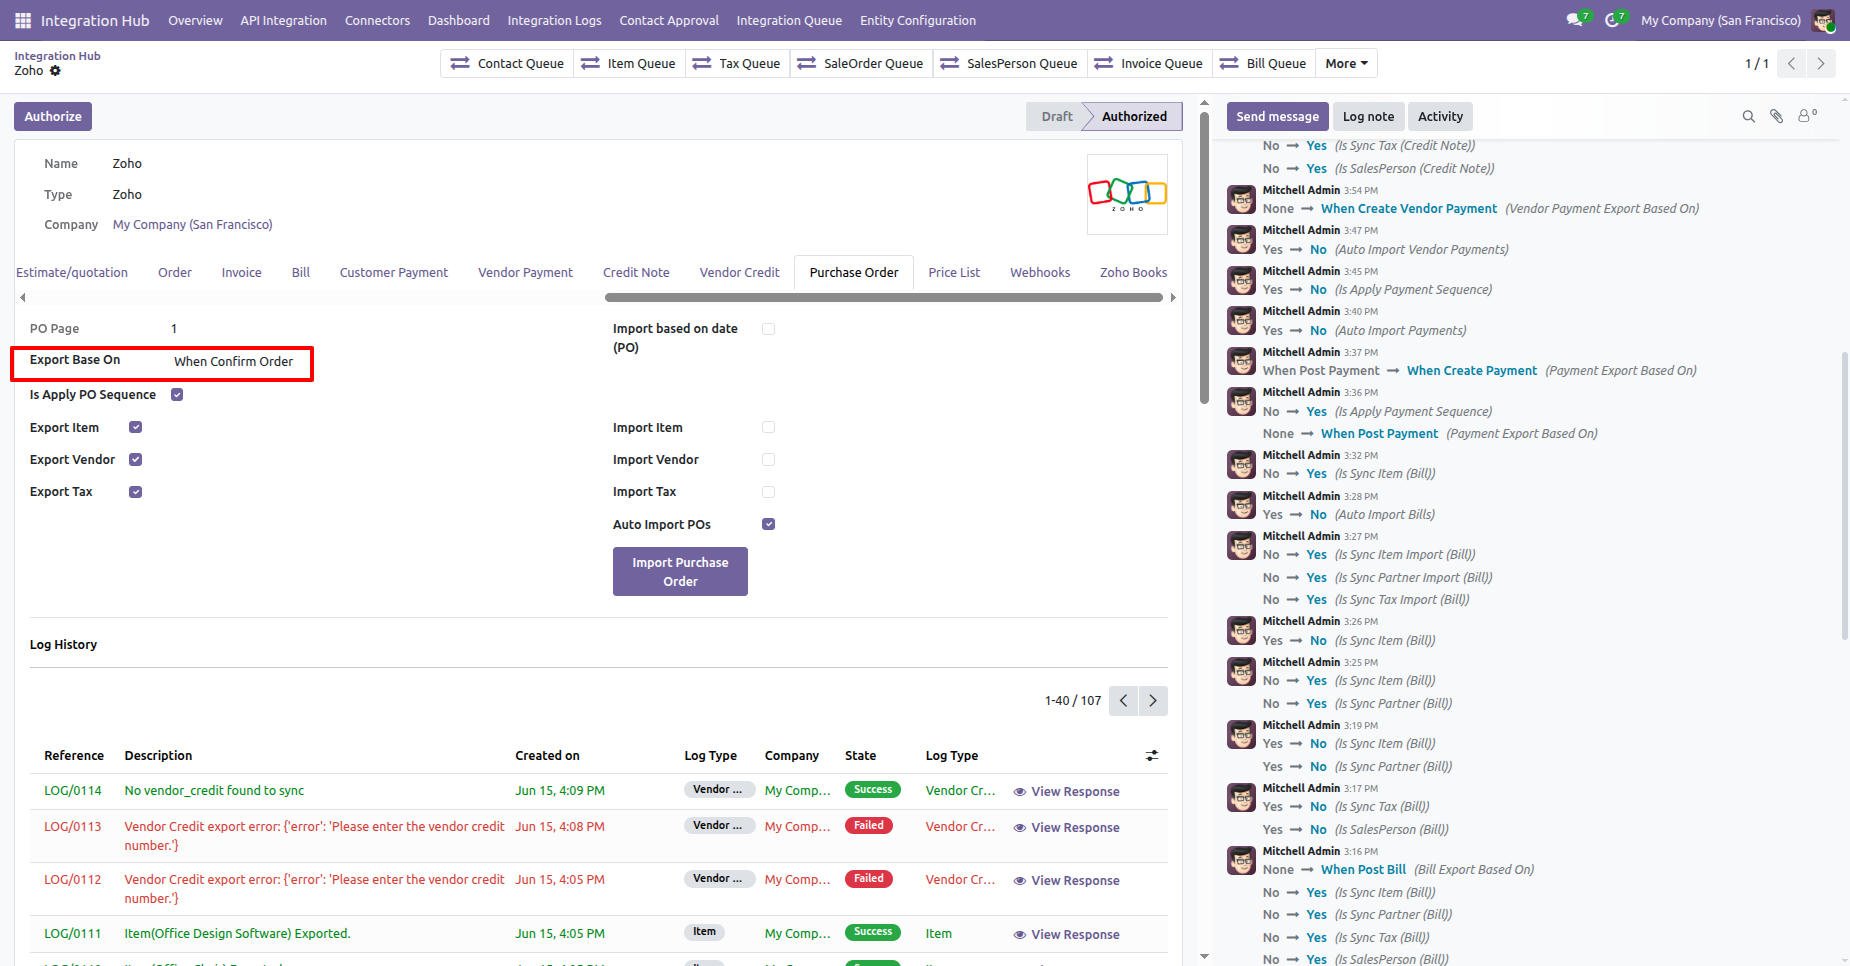
Task: Open company switcher My Company (San Francisco)
Action: click(1721, 20)
